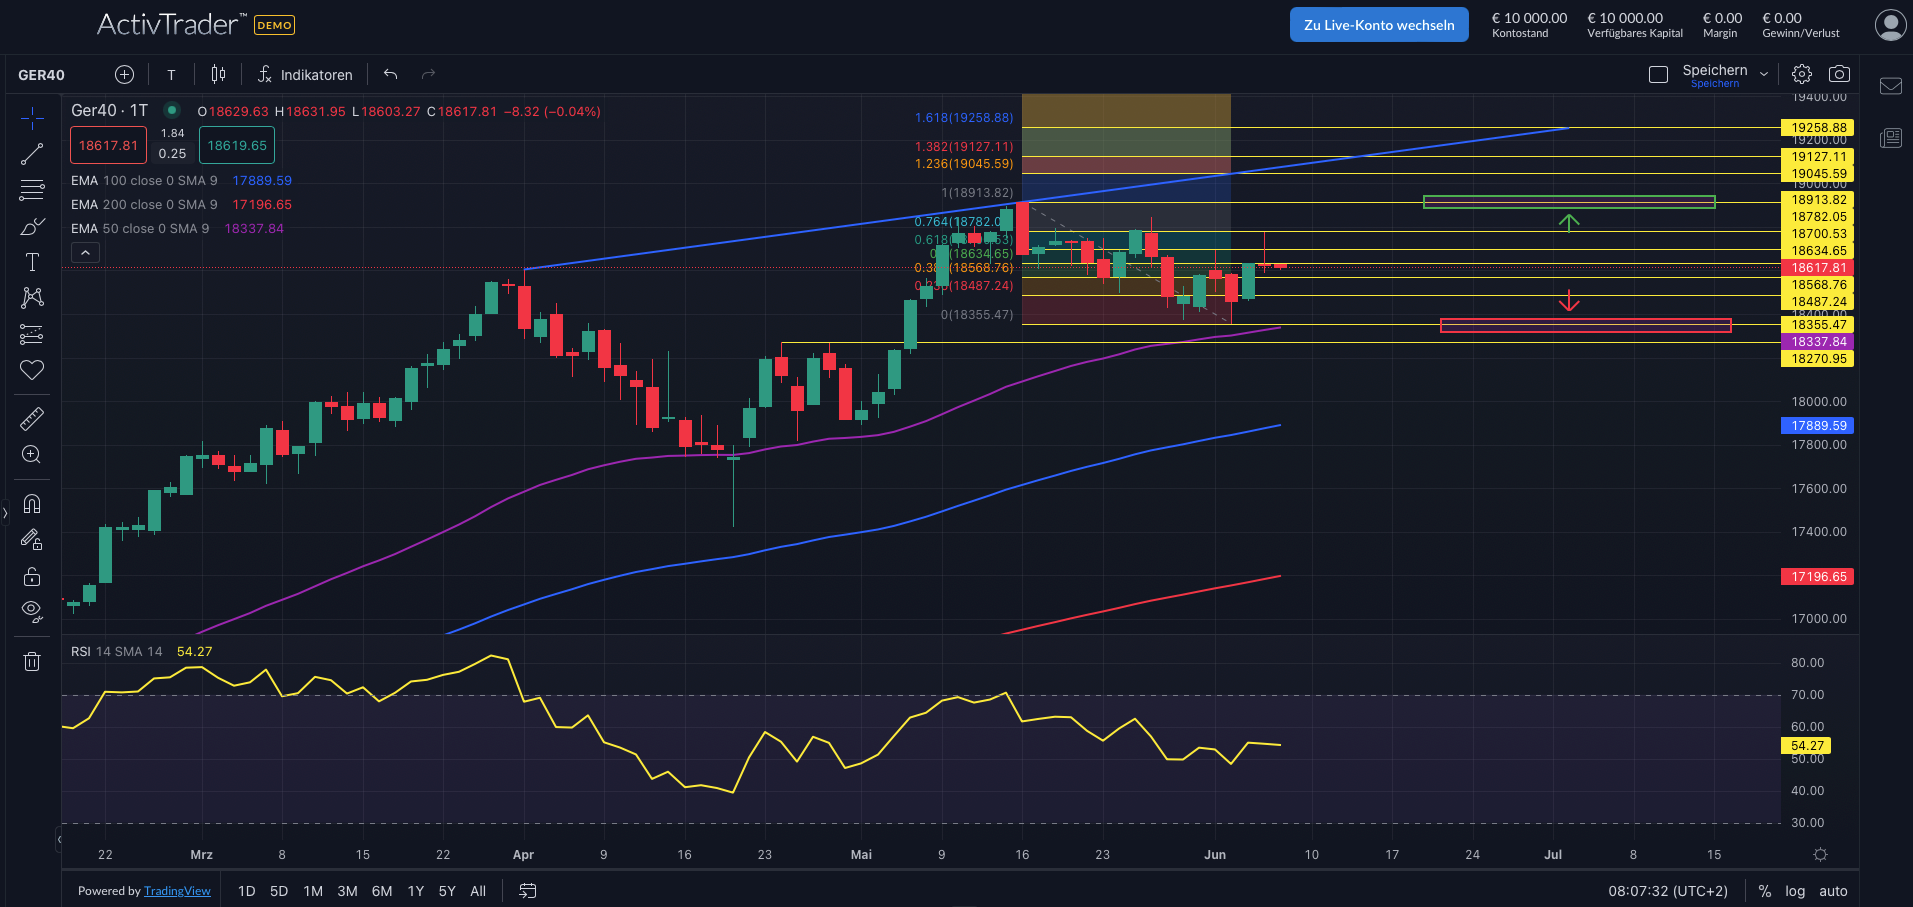The image size is (1913, 907).
Task: Collapse the EMA indicator legend arrow
Action: click(85, 251)
